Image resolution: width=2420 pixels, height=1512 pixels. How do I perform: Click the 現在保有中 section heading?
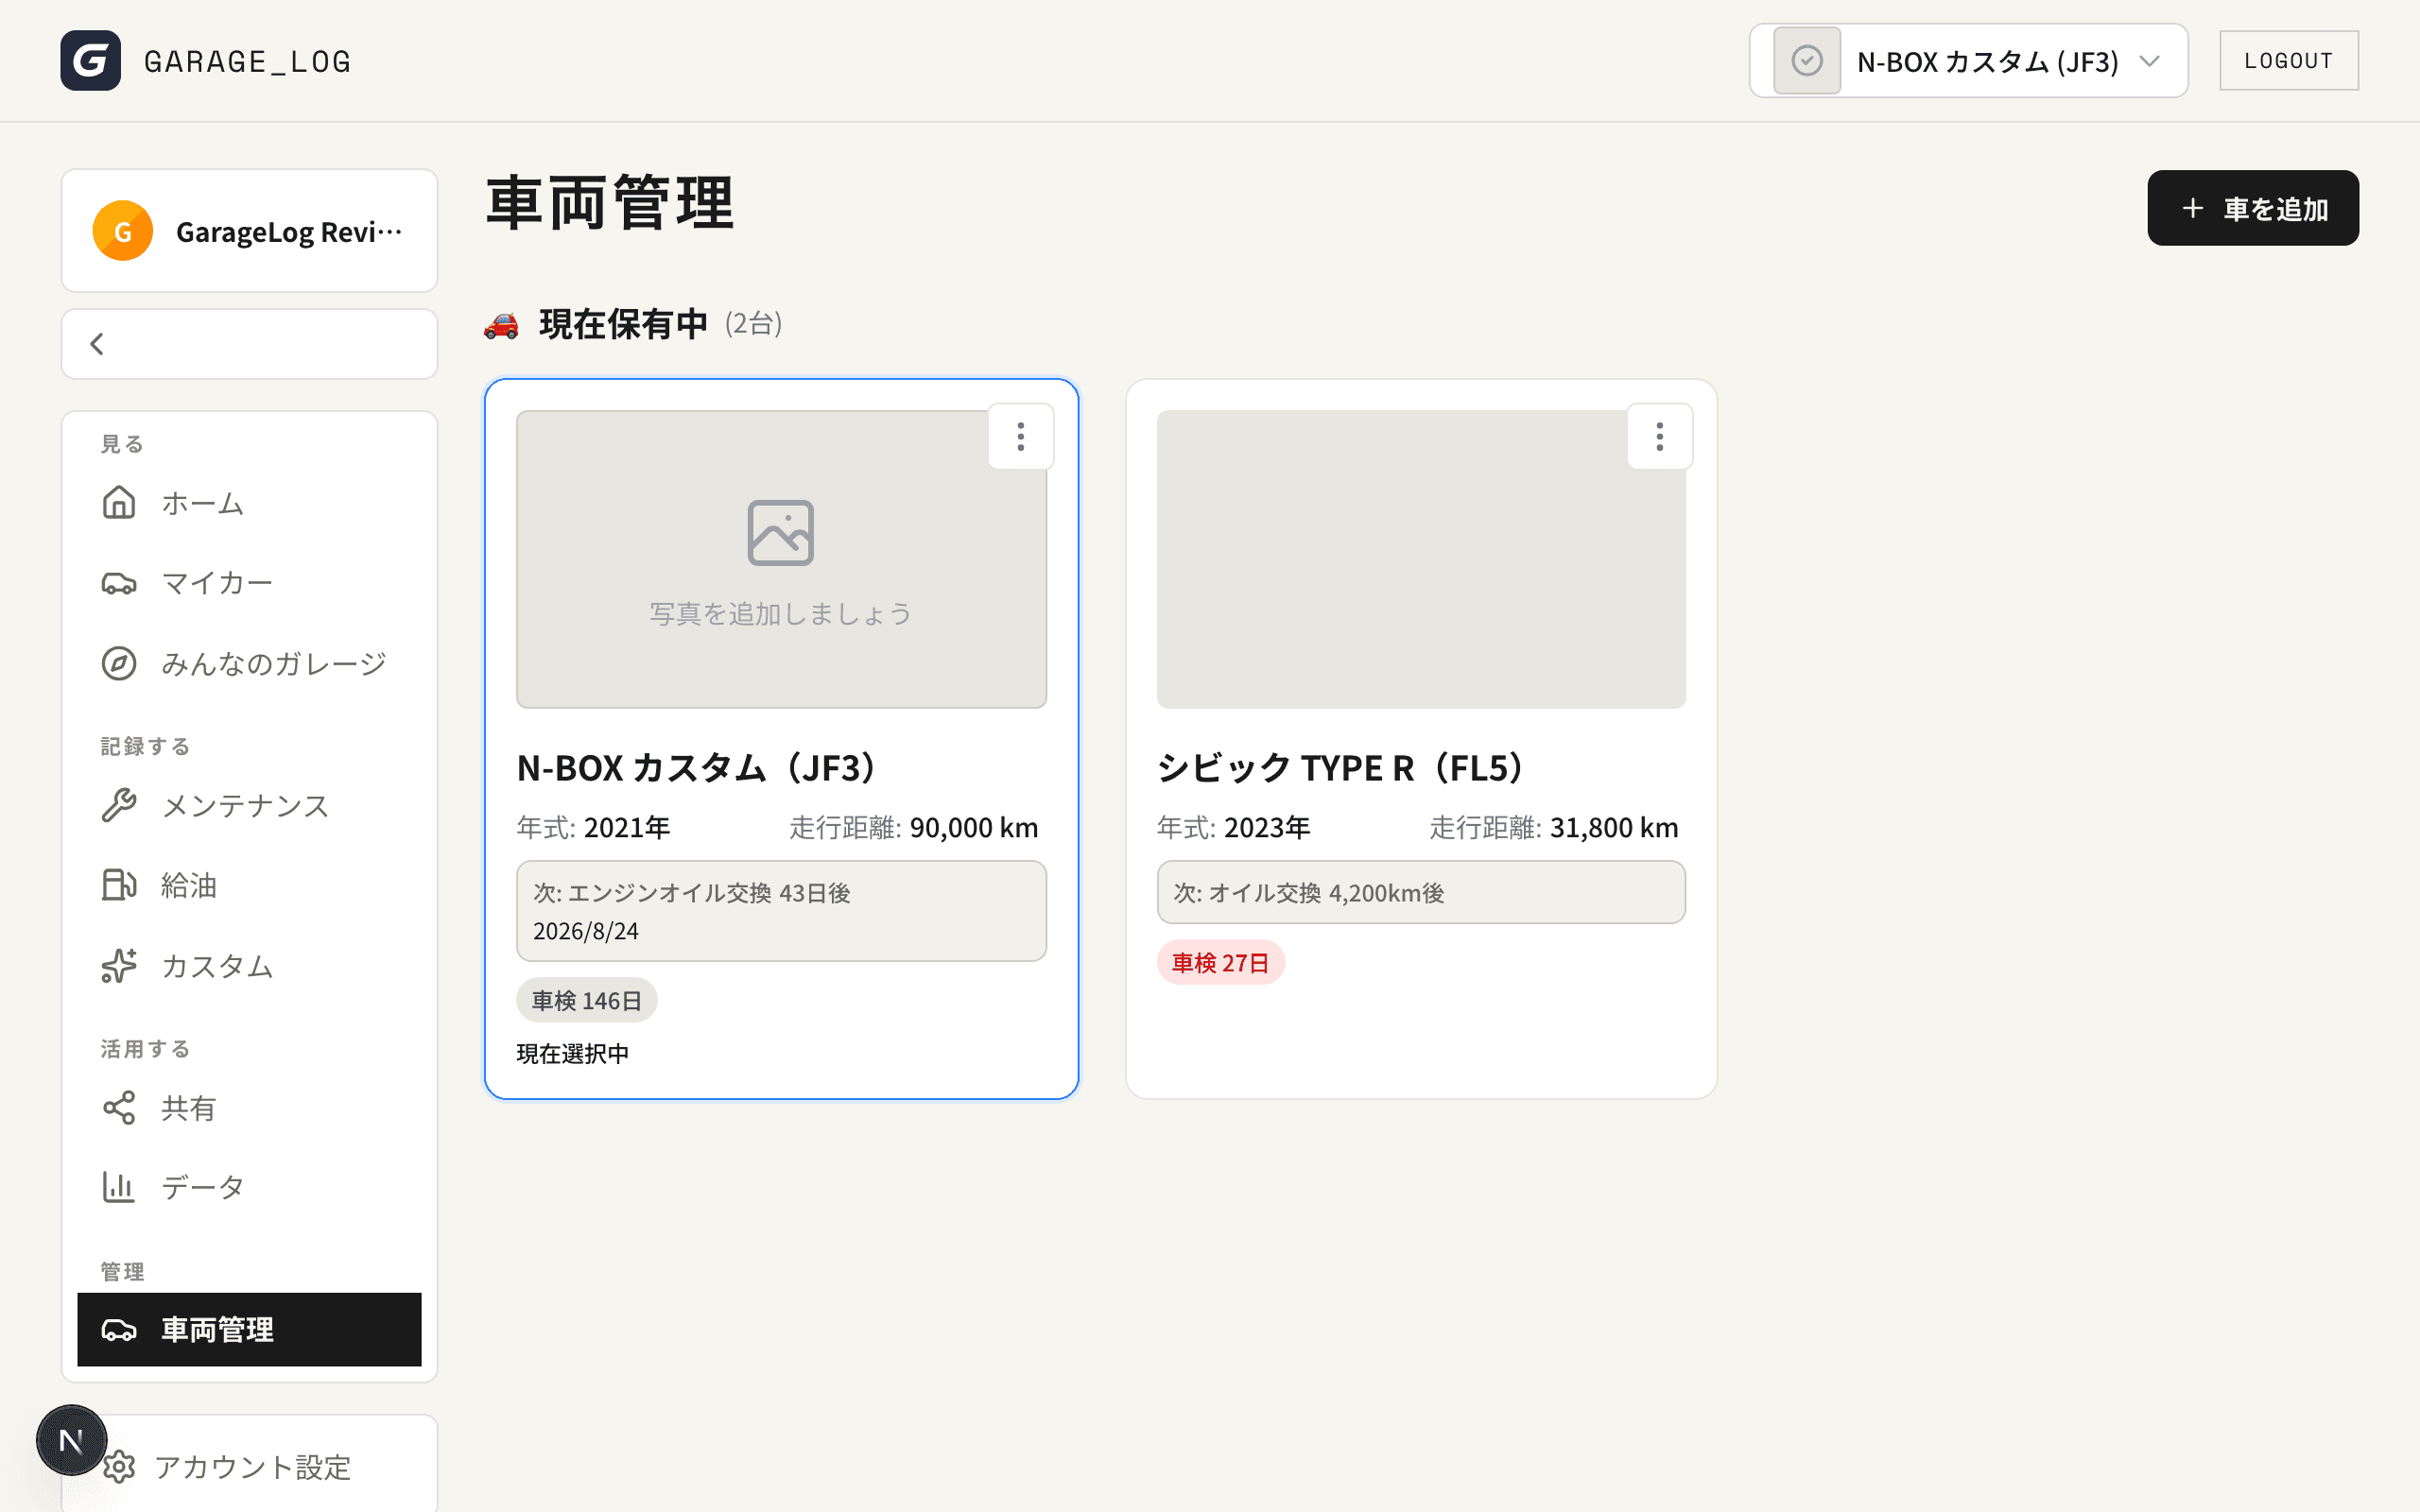[x=623, y=324]
